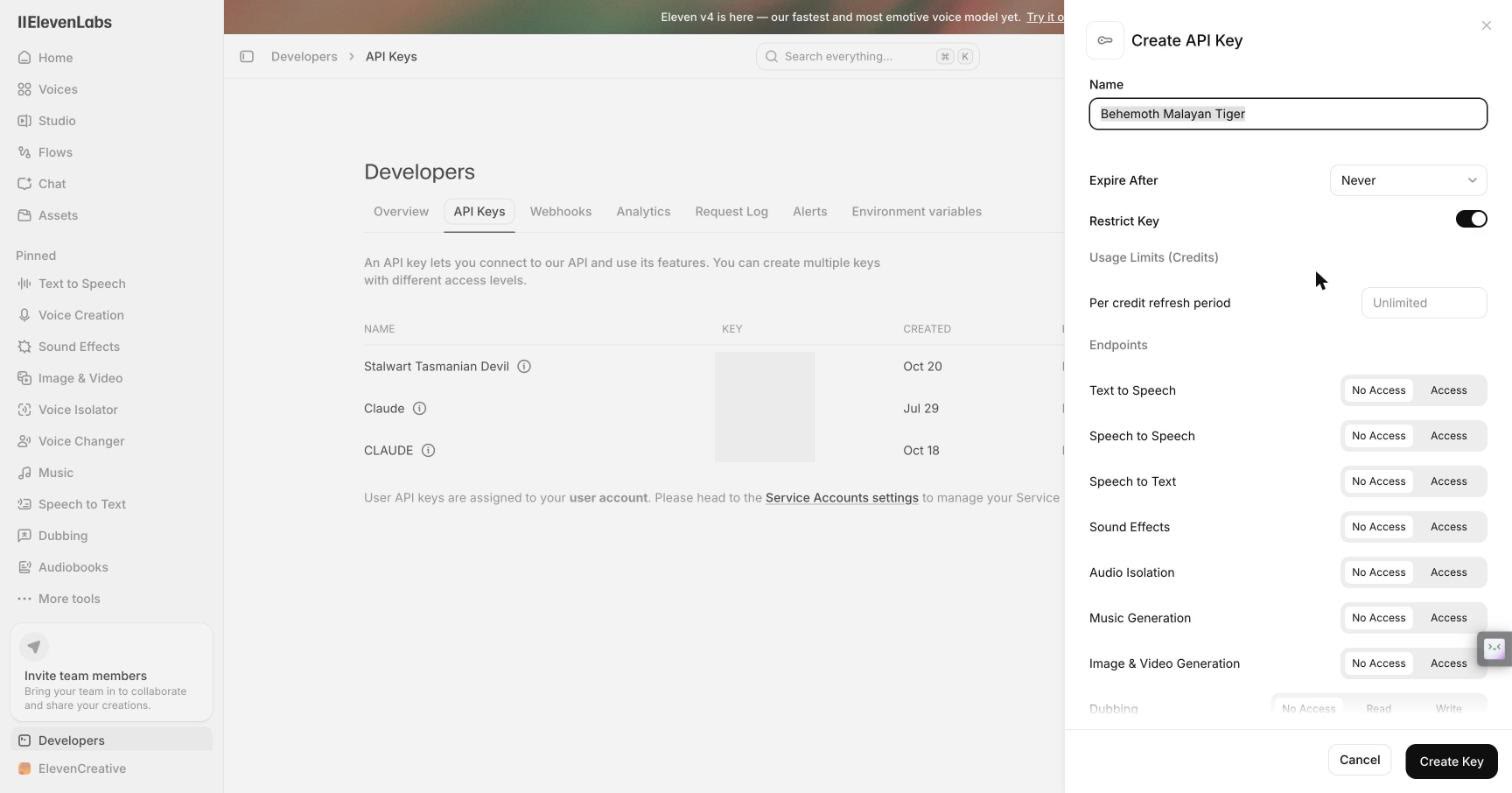Set Music Generation to No Access
Screen dimensions: 1512x793
click(1378, 618)
